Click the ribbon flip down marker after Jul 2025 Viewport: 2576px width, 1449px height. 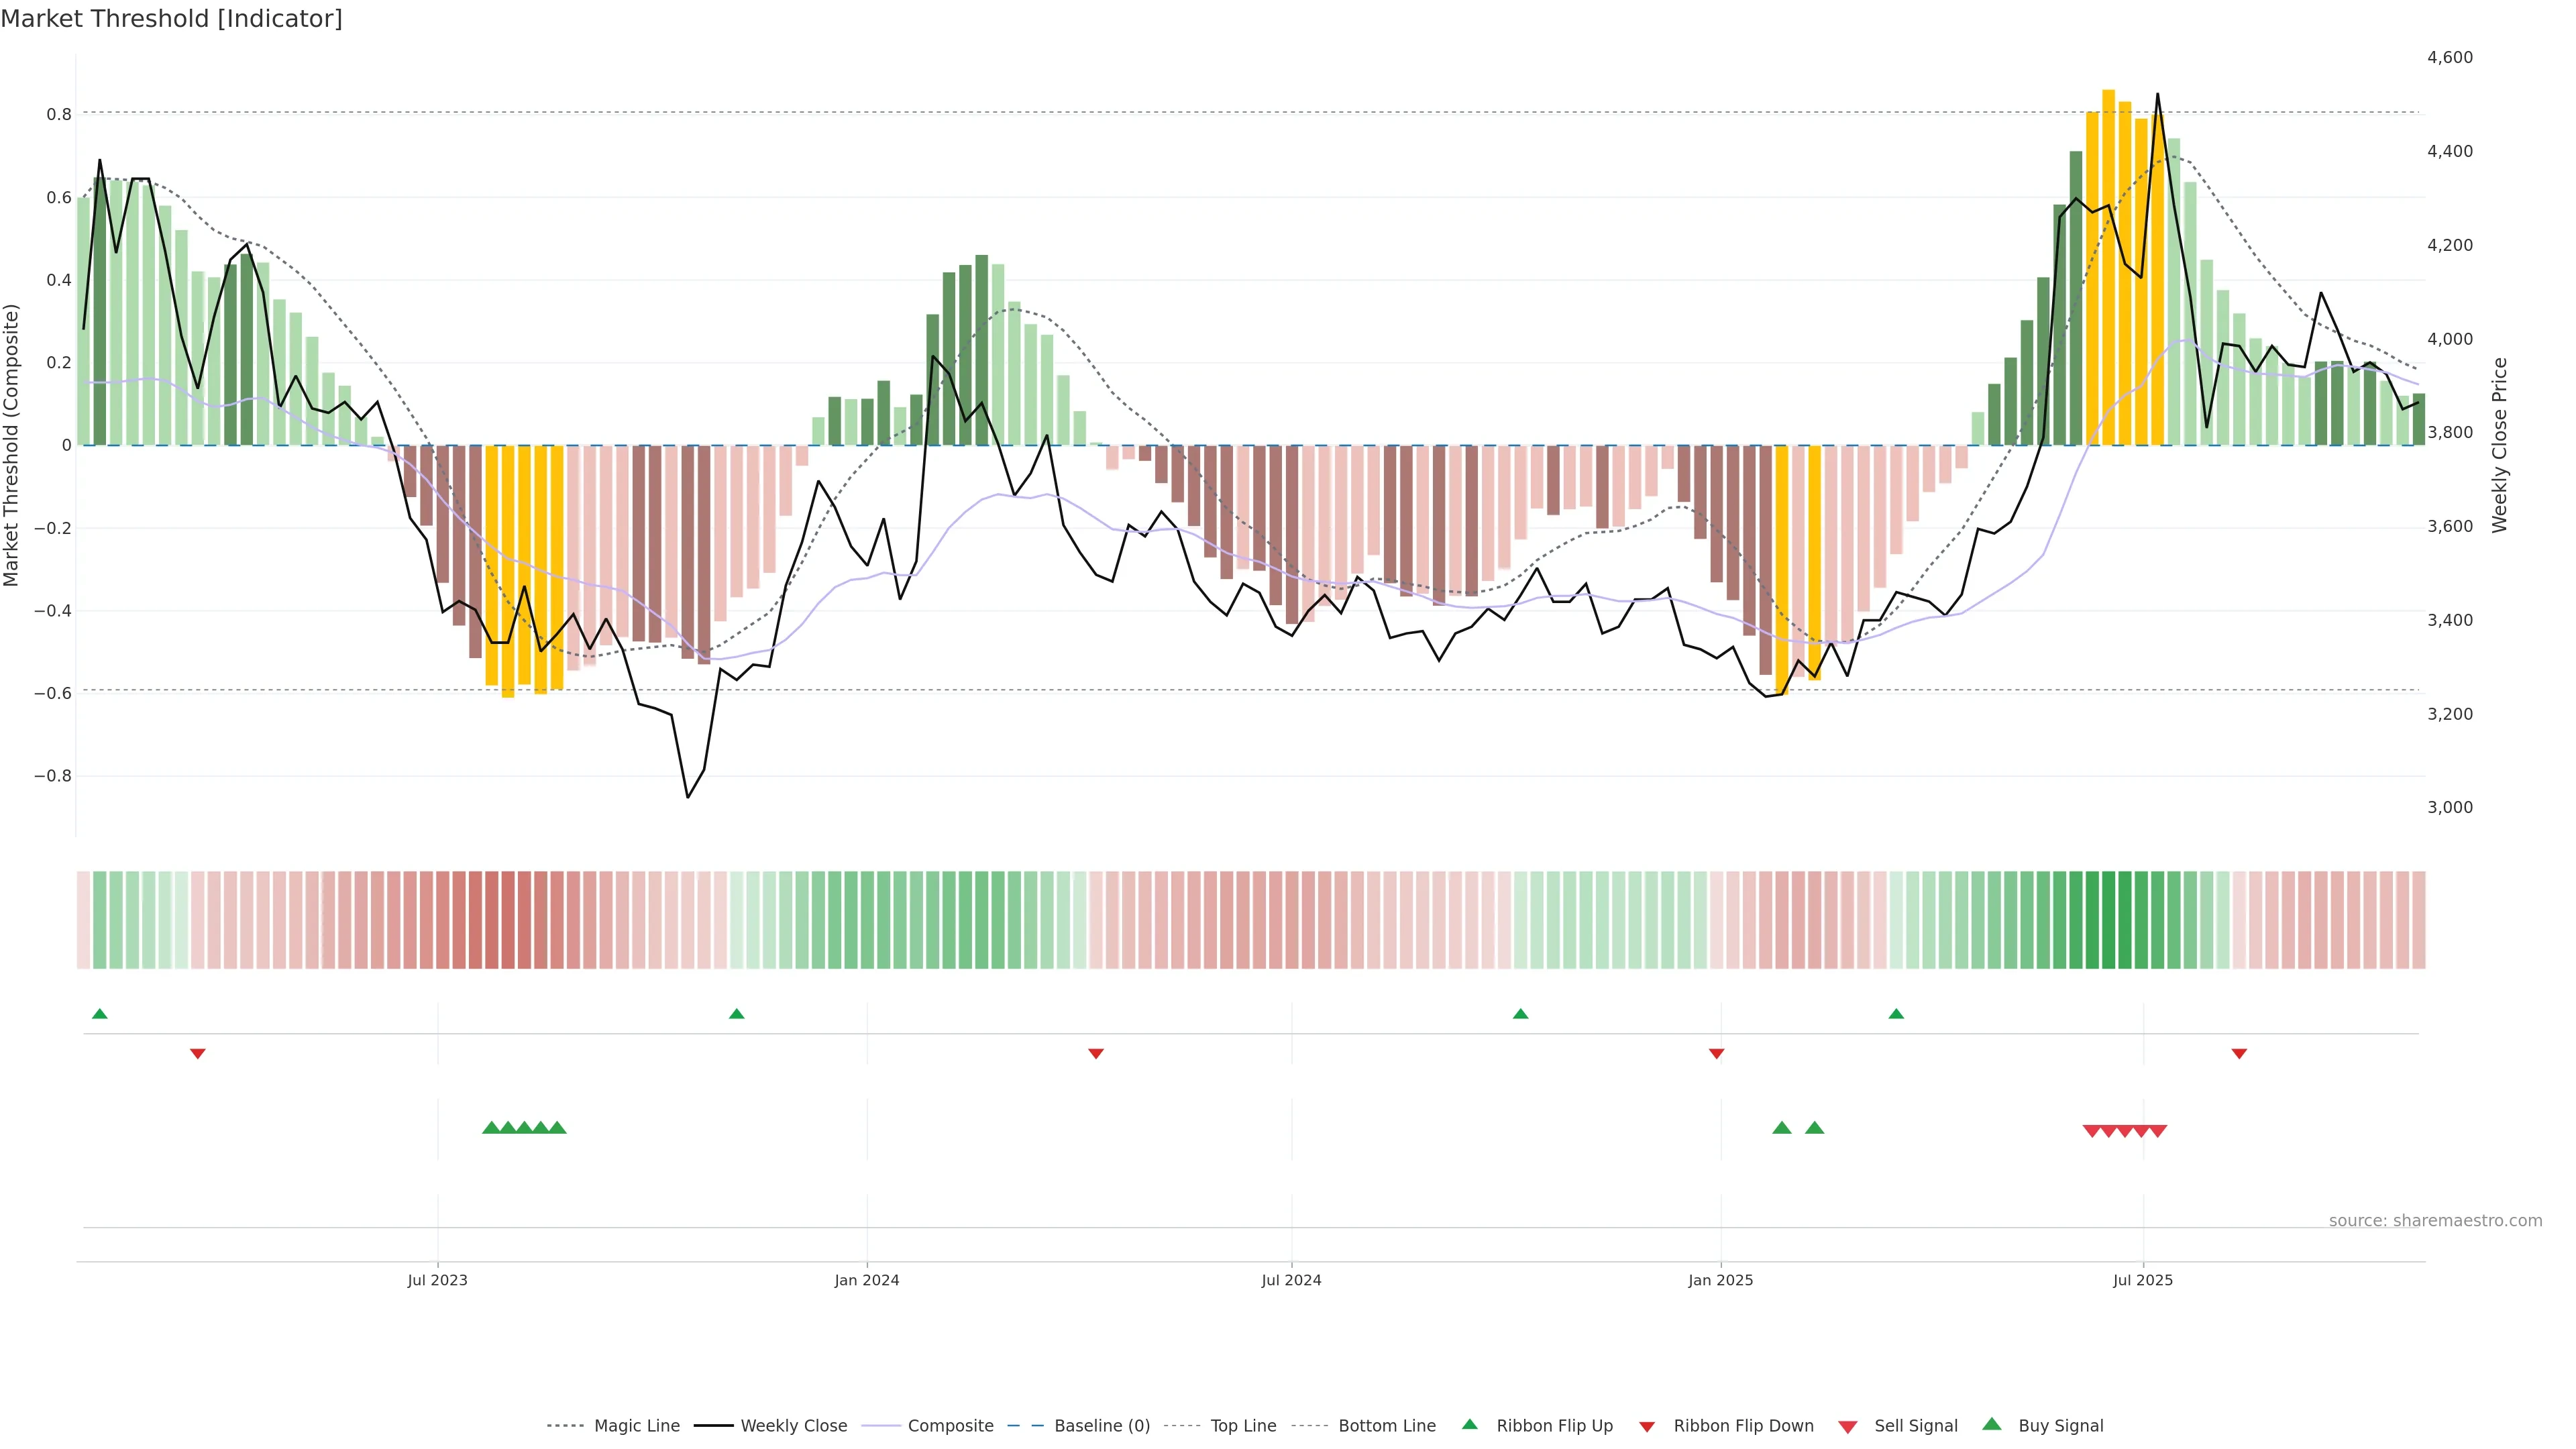pos(2239,1054)
